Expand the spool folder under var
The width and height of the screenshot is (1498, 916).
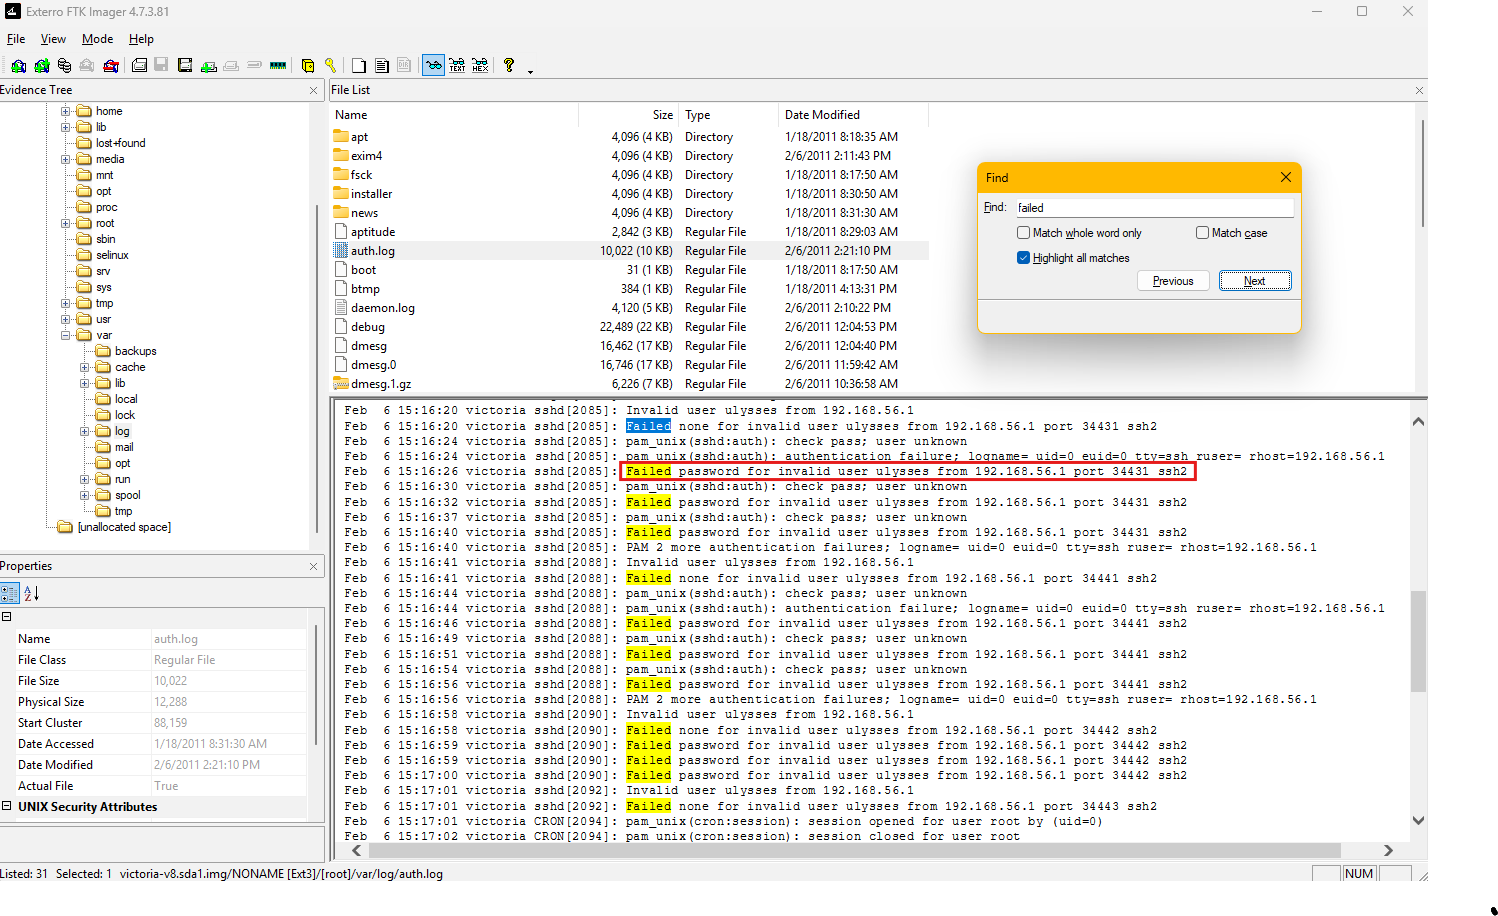pyautogui.click(x=85, y=495)
